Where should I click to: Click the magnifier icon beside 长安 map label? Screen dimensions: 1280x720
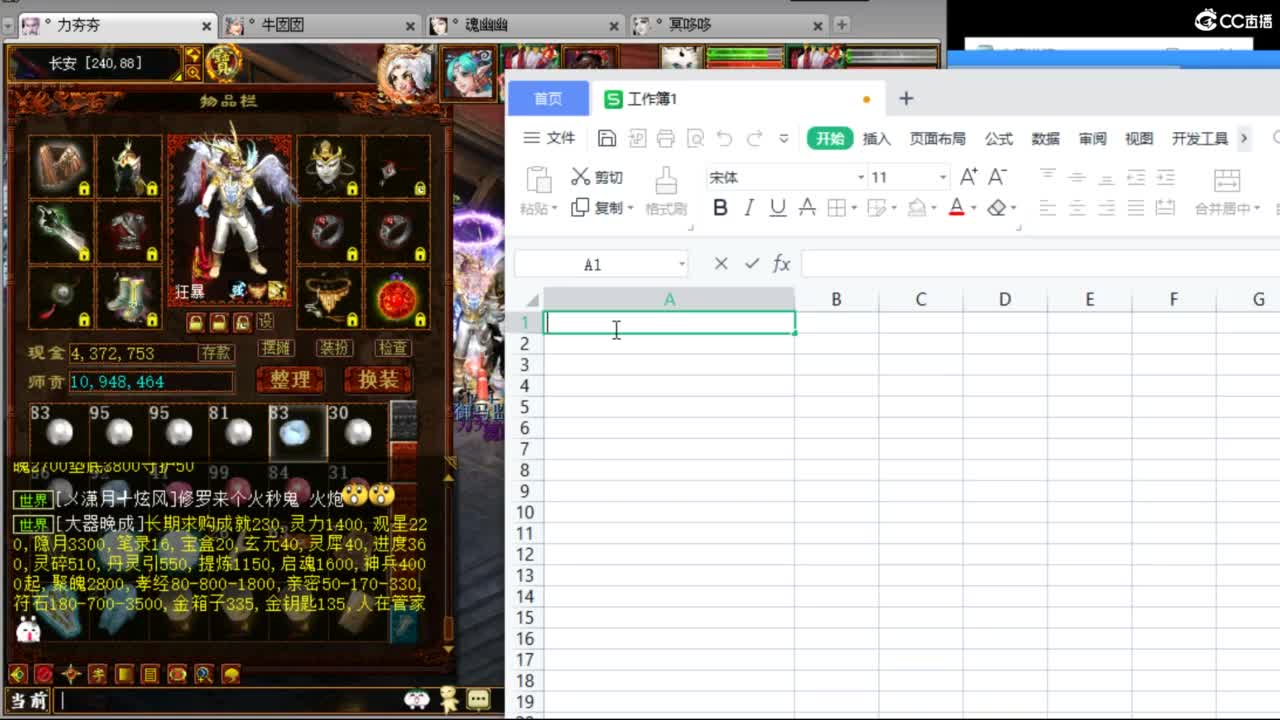click(193, 71)
